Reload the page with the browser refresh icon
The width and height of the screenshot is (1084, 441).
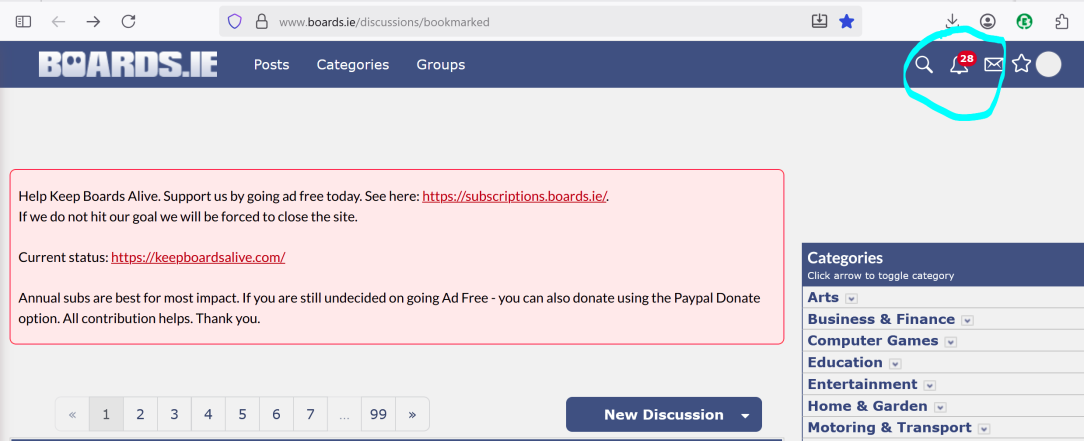click(x=128, y=21)
